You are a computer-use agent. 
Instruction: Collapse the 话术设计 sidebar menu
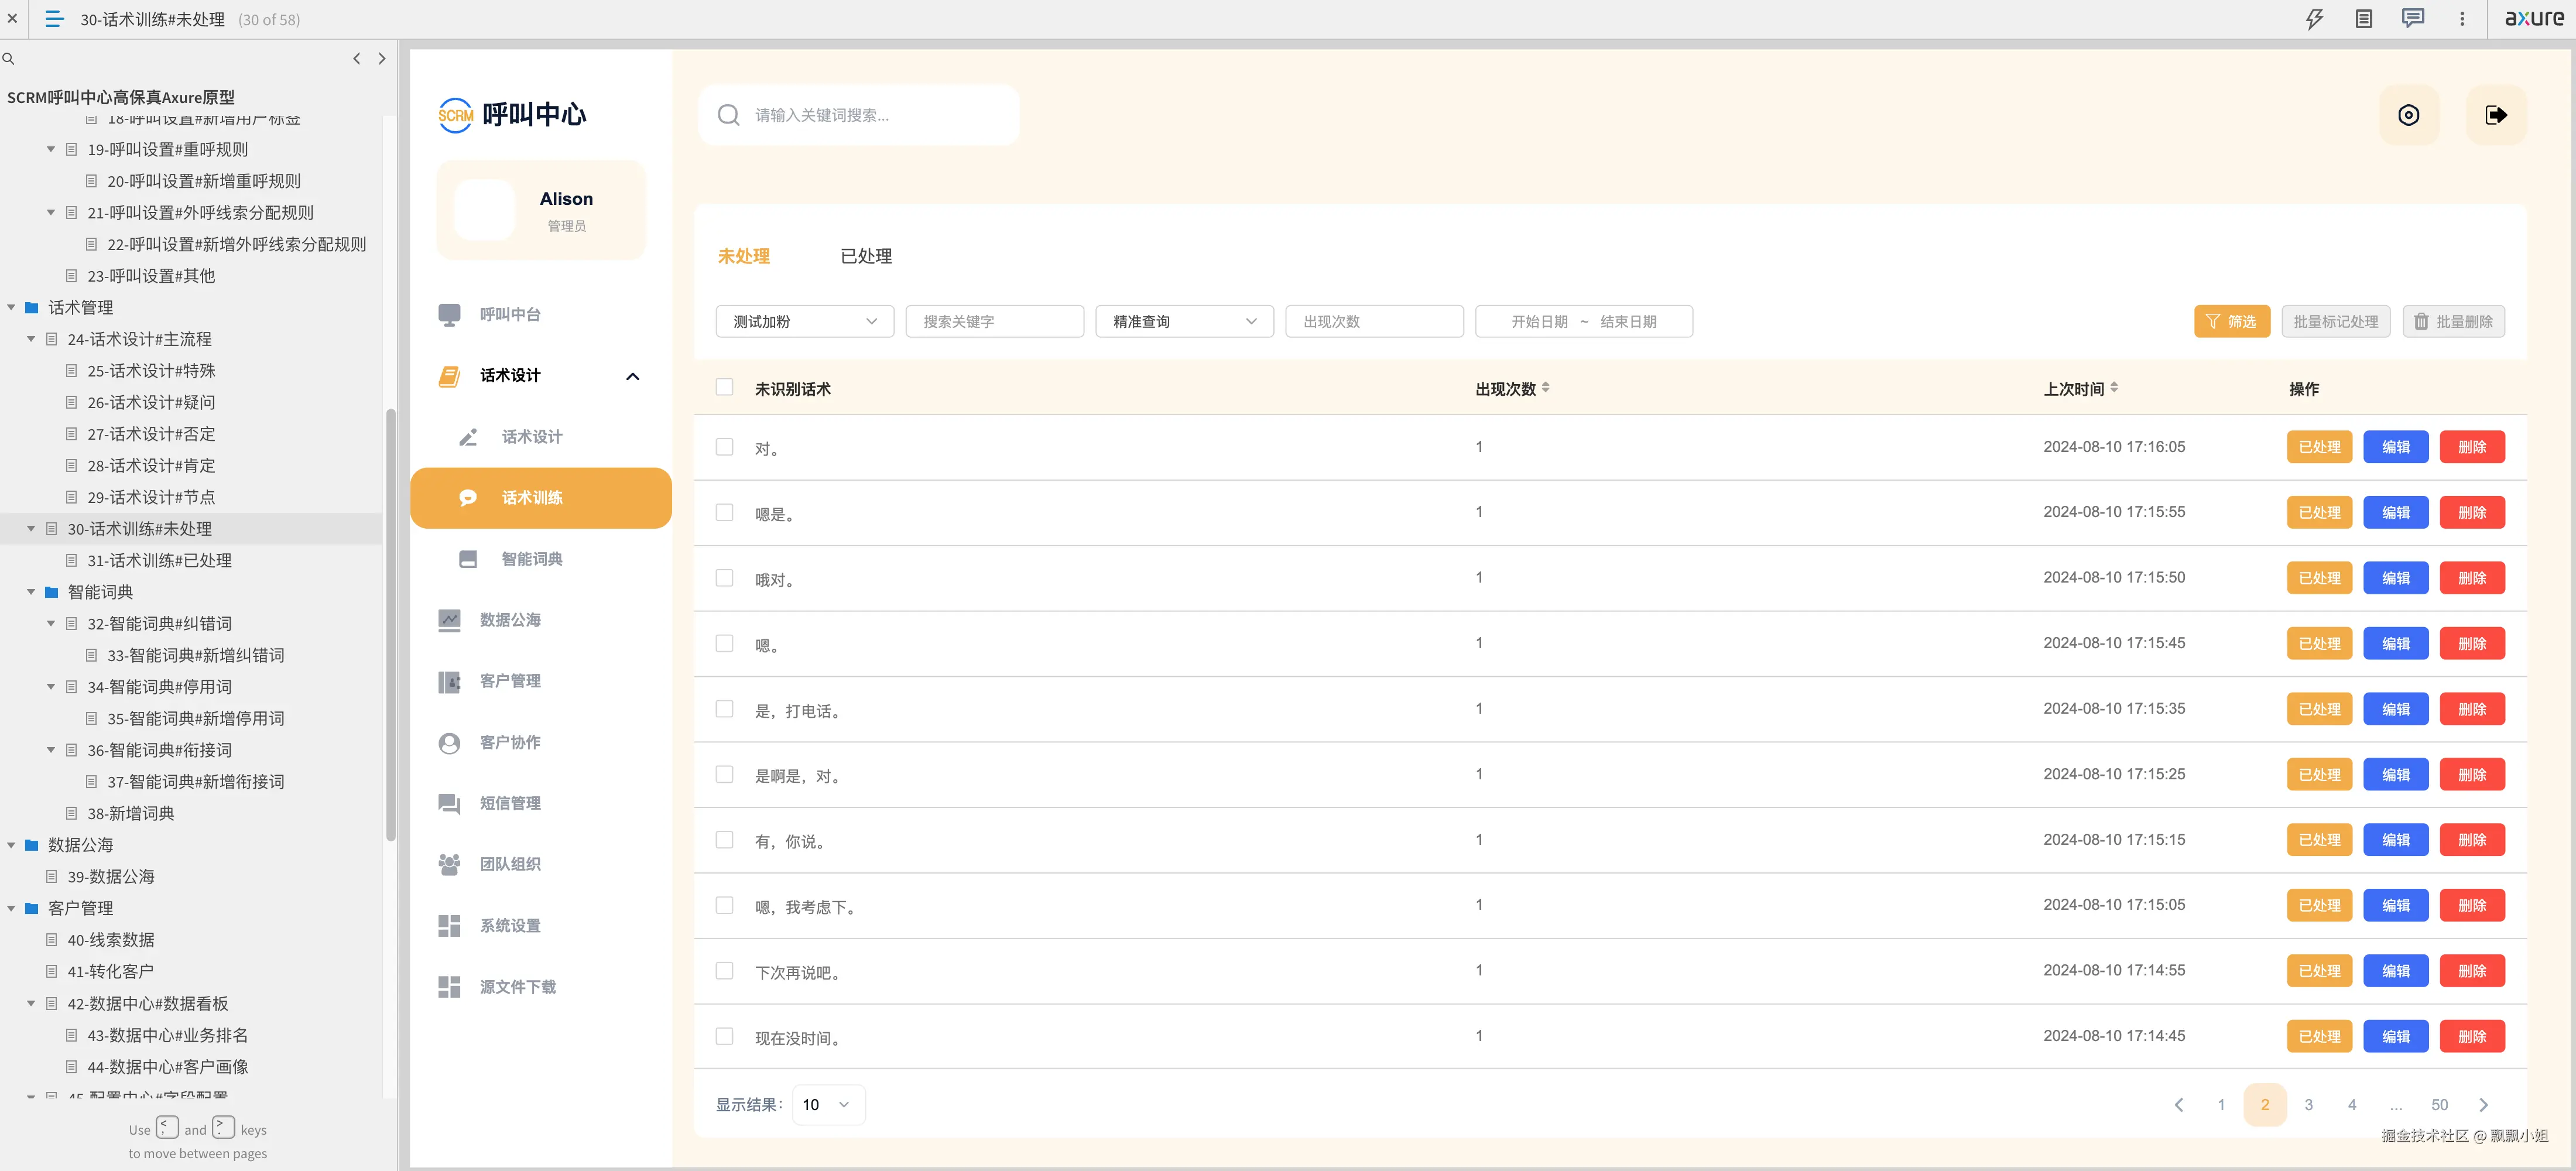point(632,376)
